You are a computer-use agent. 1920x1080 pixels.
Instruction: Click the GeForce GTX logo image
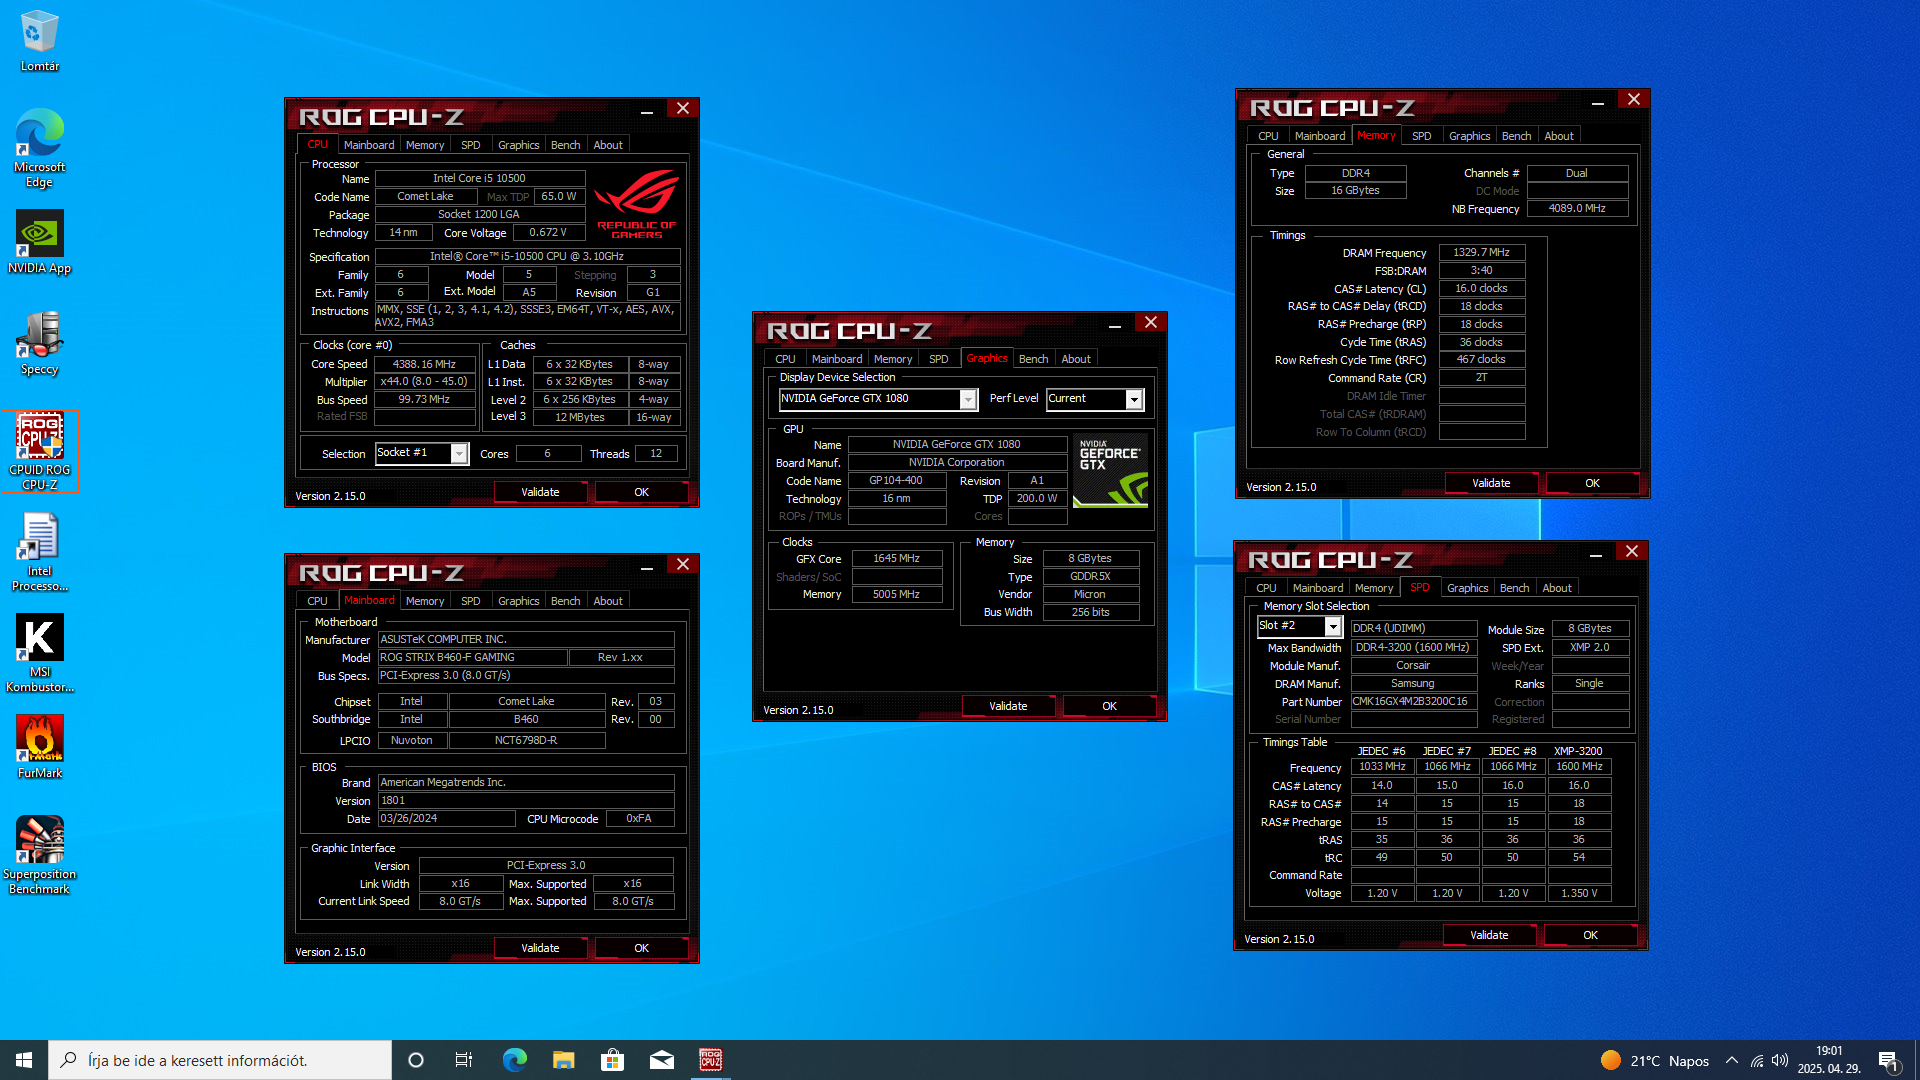pyautogui.click(x=1110, y=471)
